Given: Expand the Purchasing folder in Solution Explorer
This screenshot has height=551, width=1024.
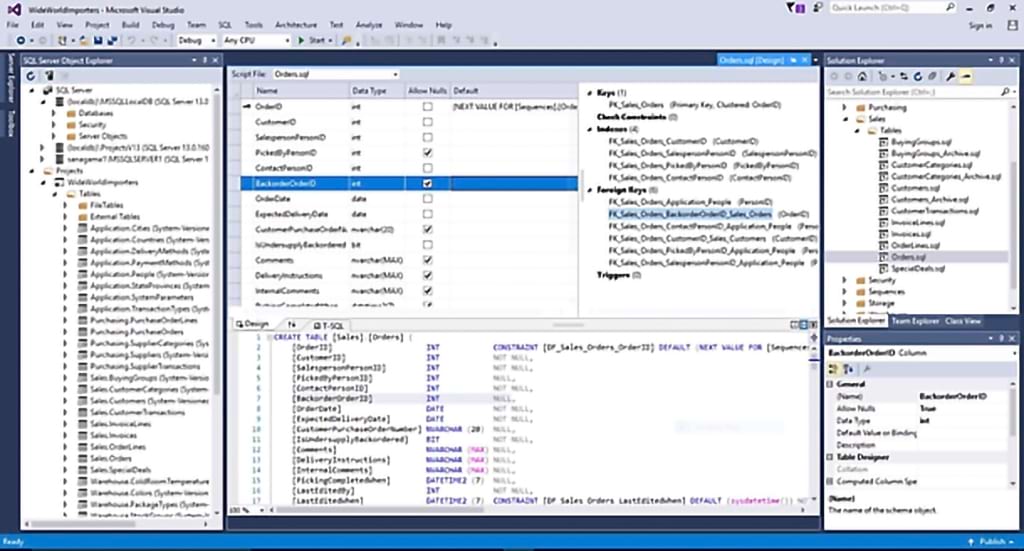Looking at the screenshot, I should pyautogui.click(x=844, y=107).
